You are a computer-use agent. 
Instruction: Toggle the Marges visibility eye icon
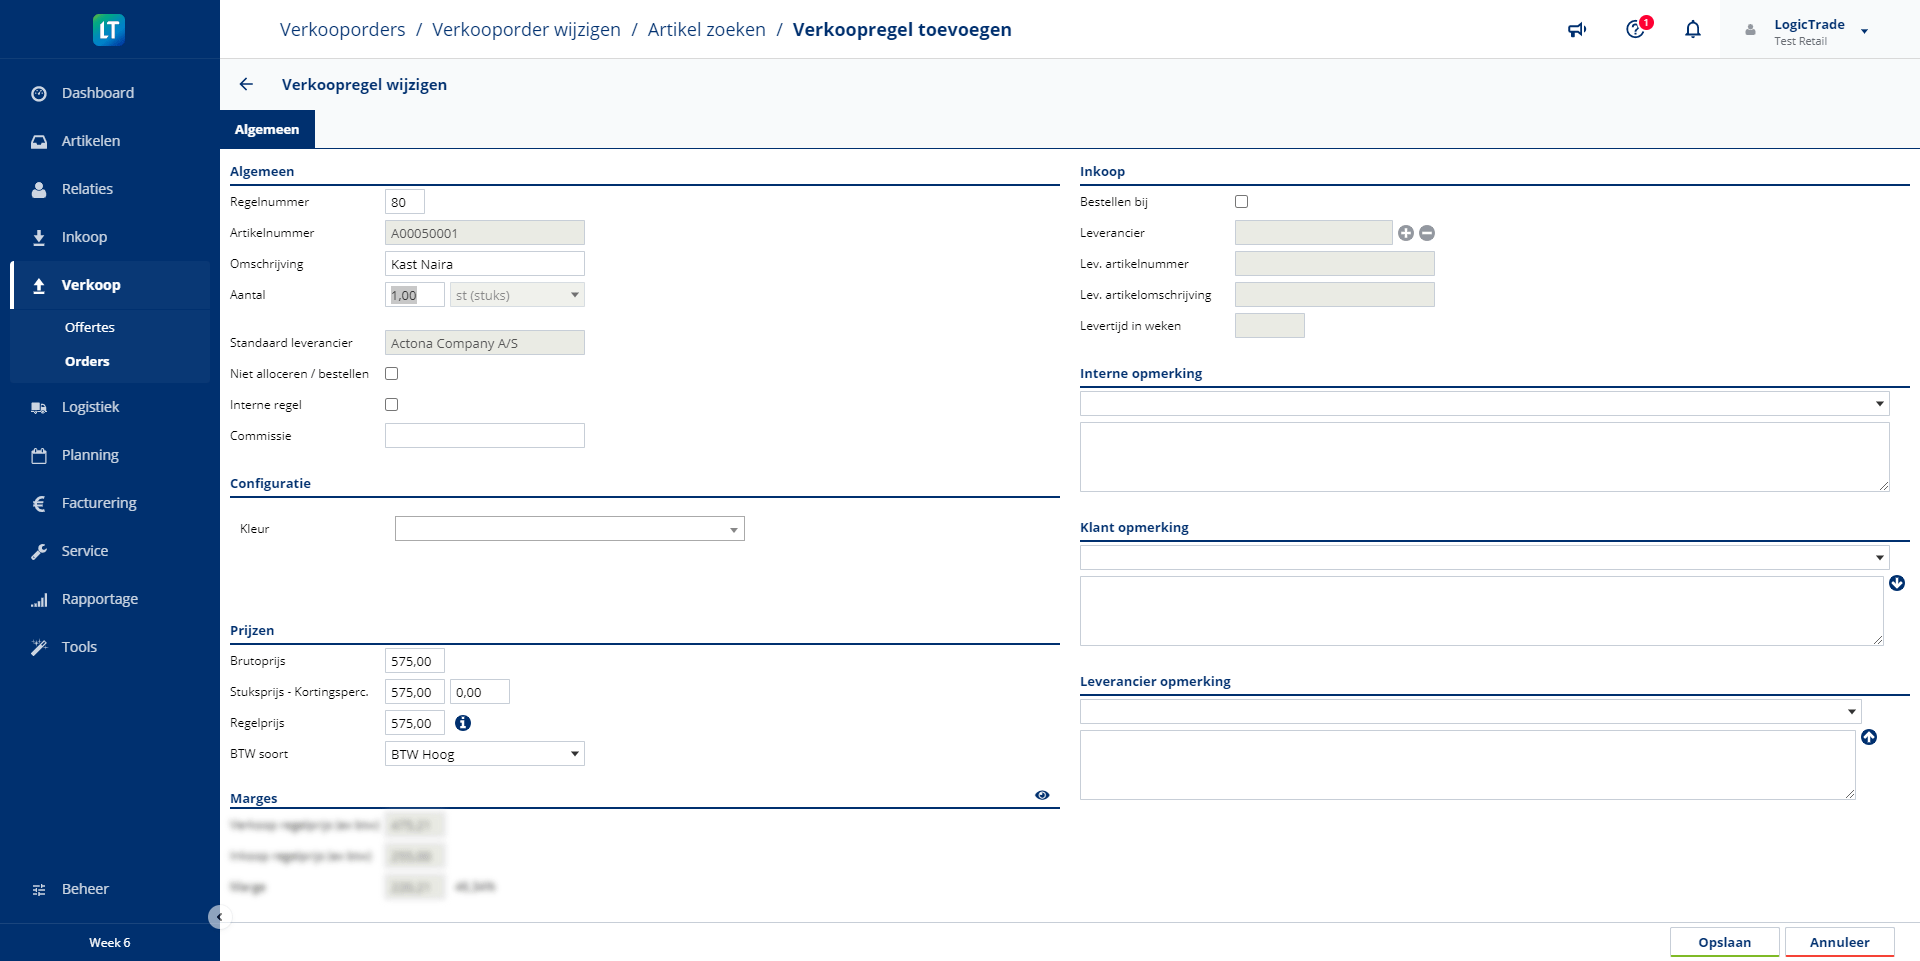point(1042,795)
